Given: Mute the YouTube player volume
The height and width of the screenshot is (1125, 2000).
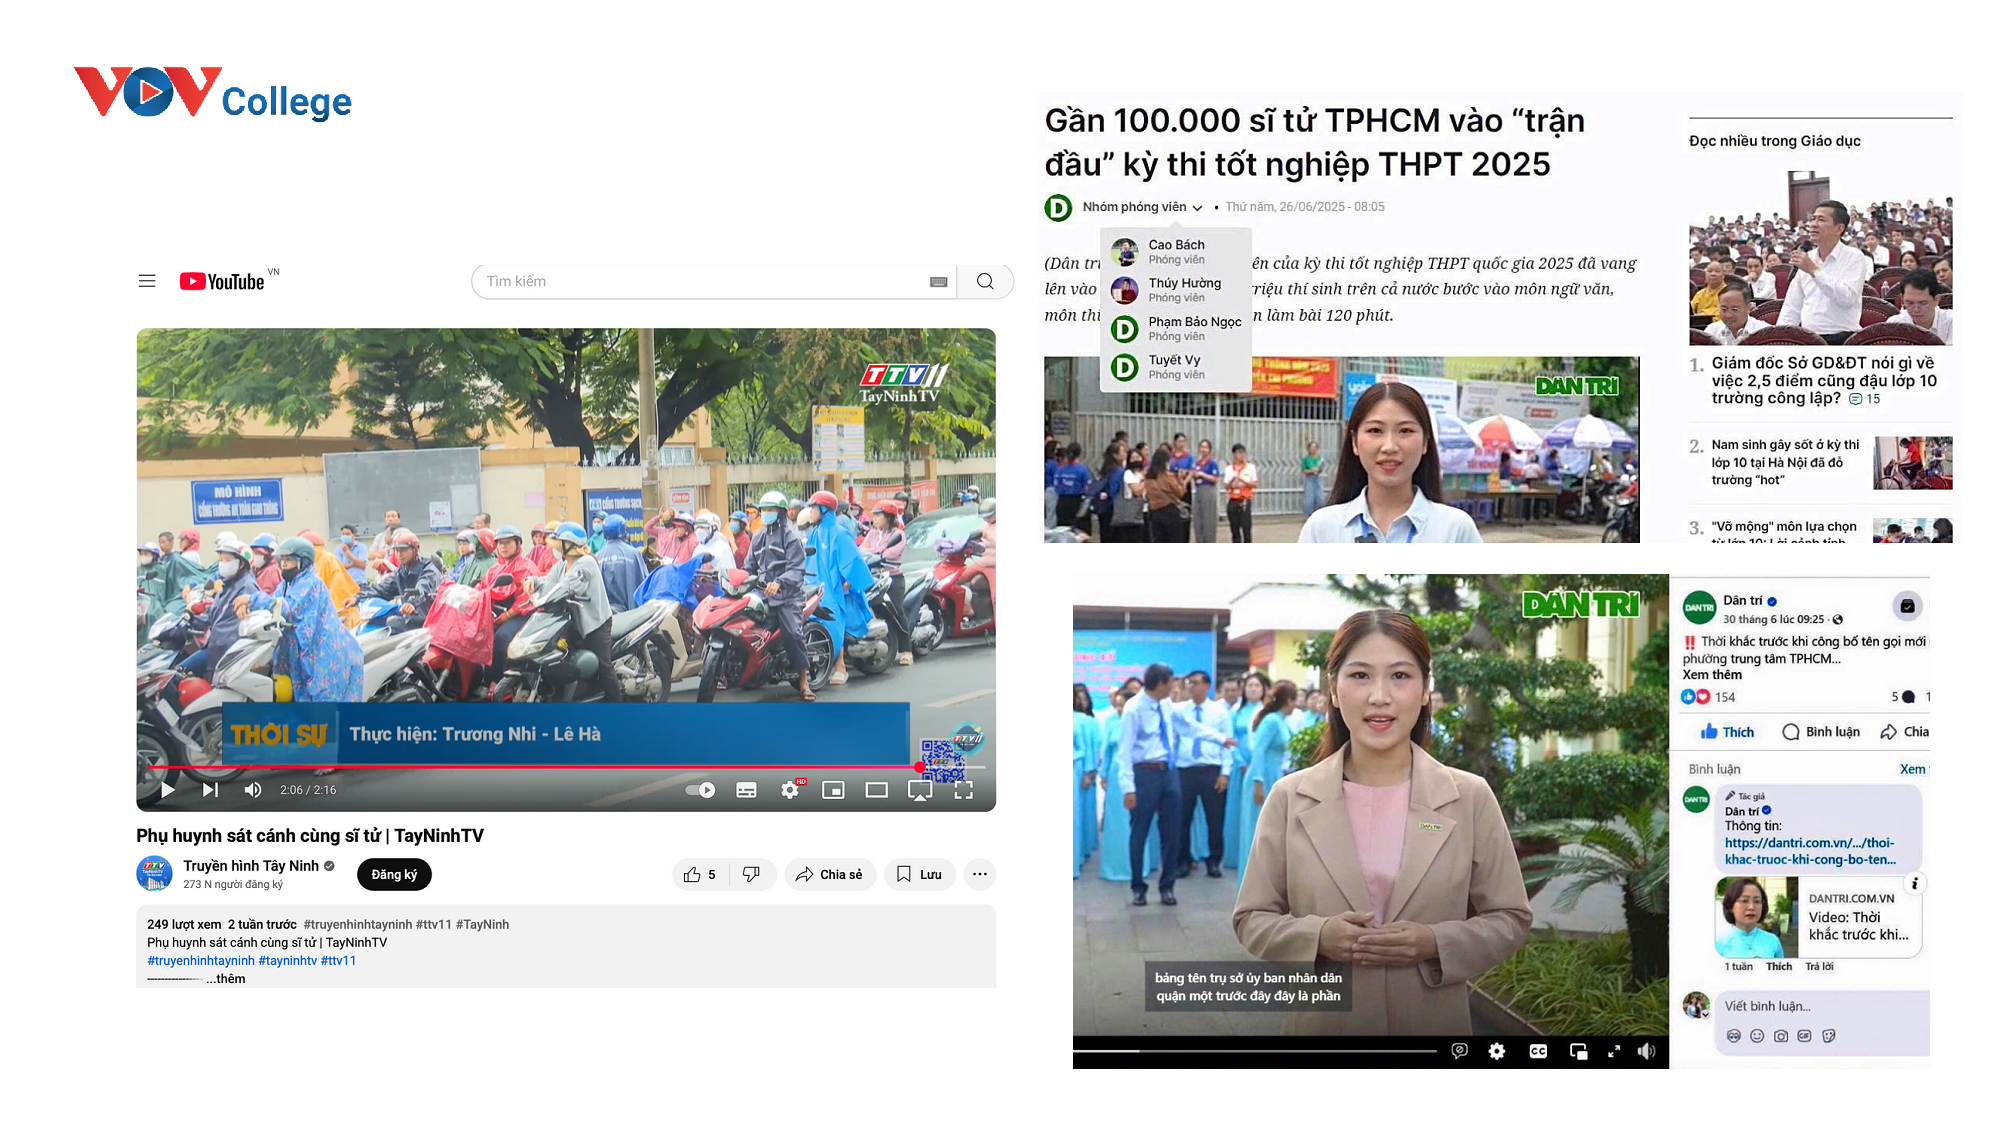Looking at the screenshot, I should (253, 790).
